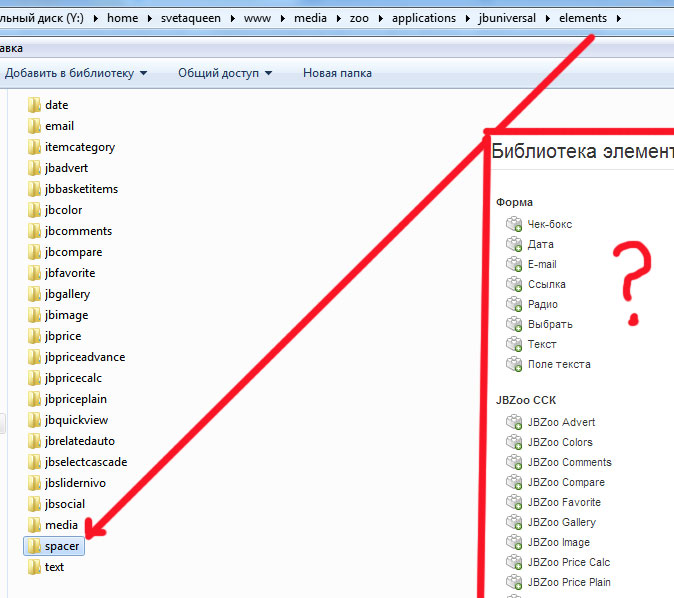Add the Дата element icon

514,244
